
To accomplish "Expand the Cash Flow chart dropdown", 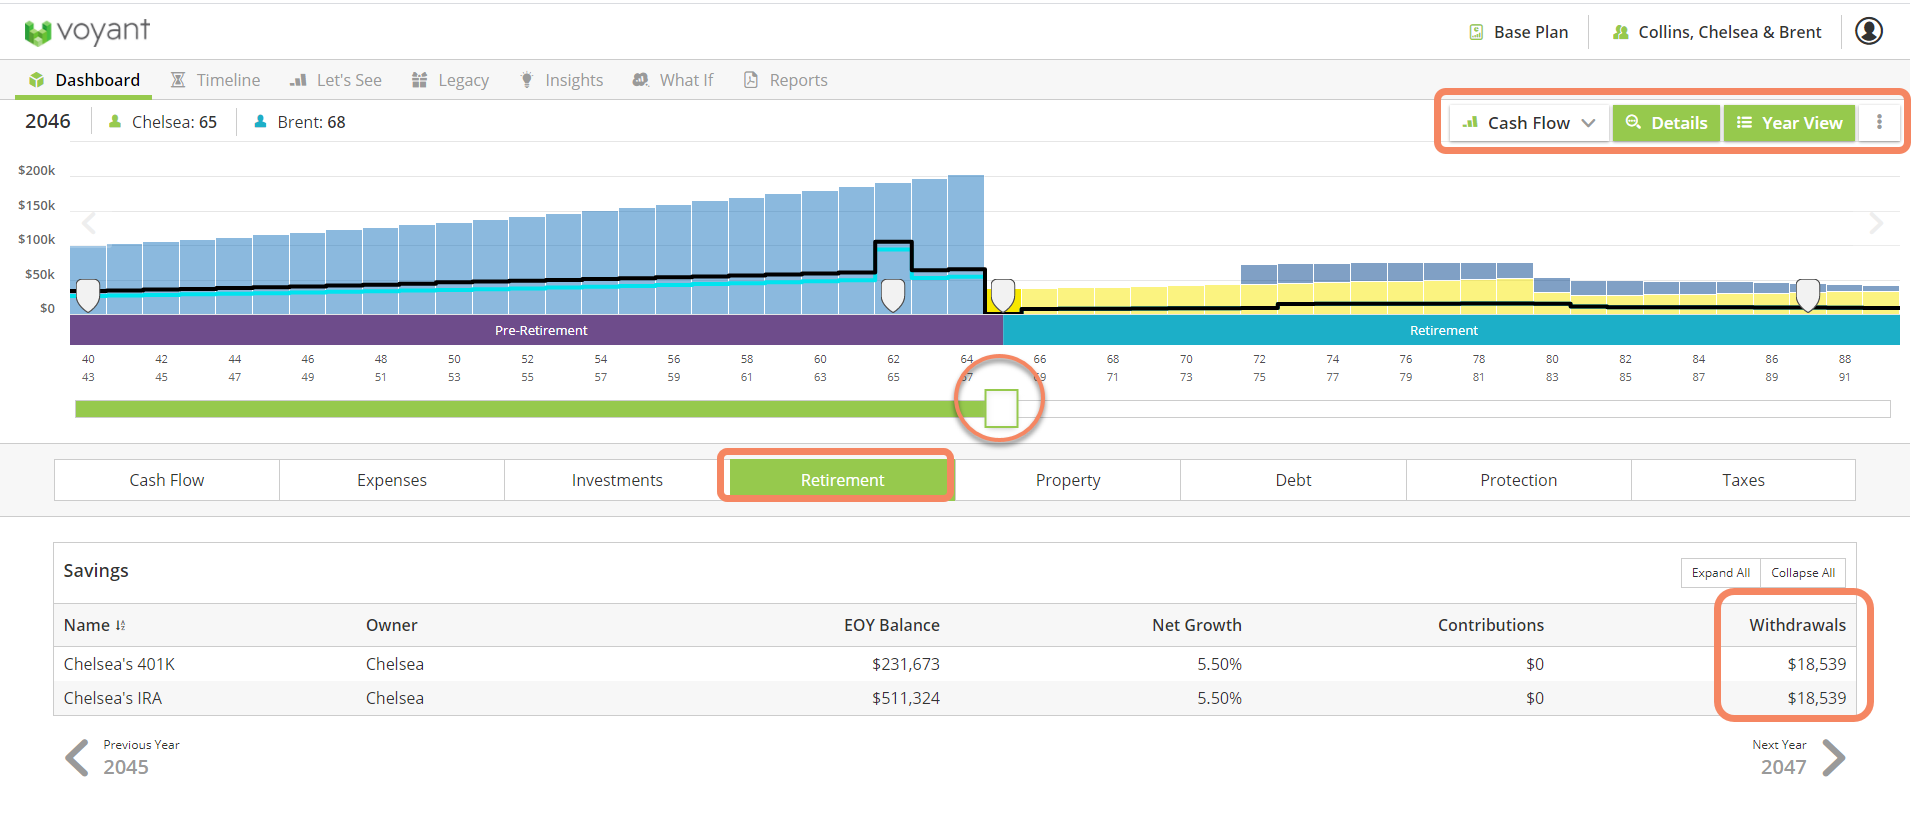I will point(1528,123).
